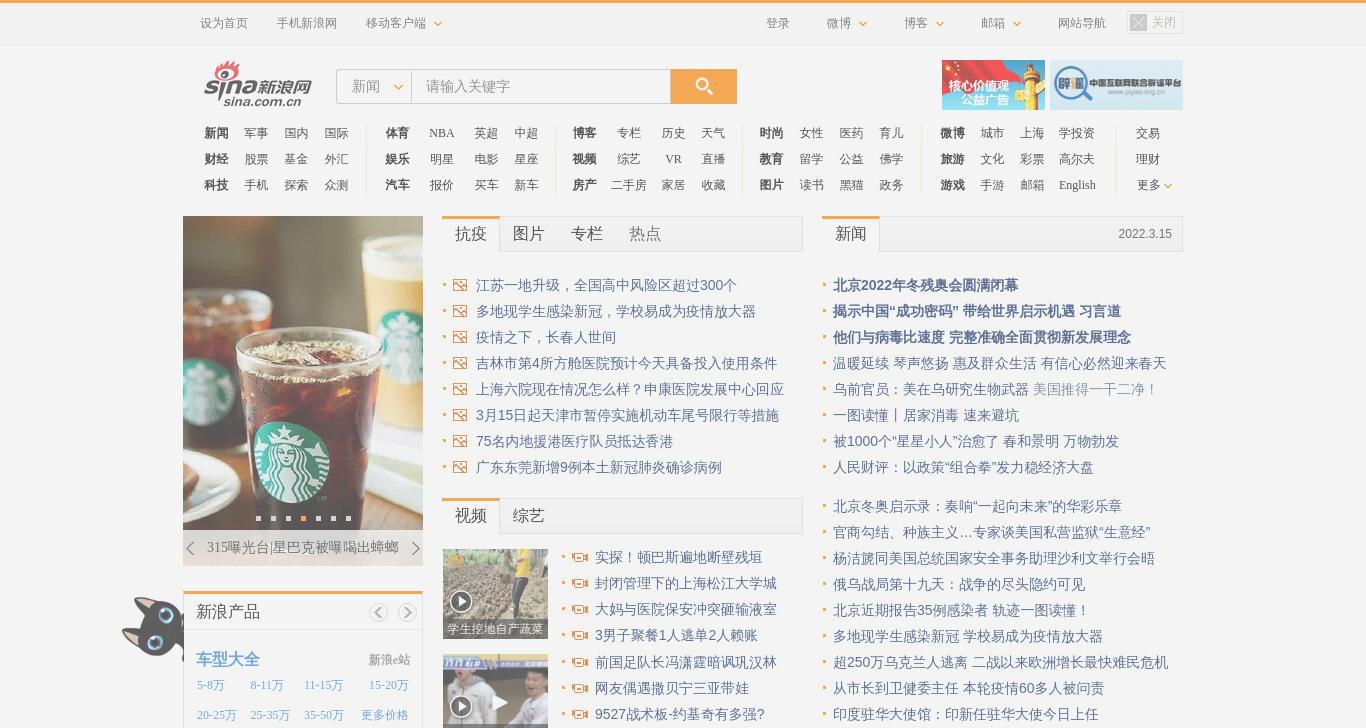Select the 15-20万 price range
The width and height of the screenshot is (1366, 728).
pos(389,685)
